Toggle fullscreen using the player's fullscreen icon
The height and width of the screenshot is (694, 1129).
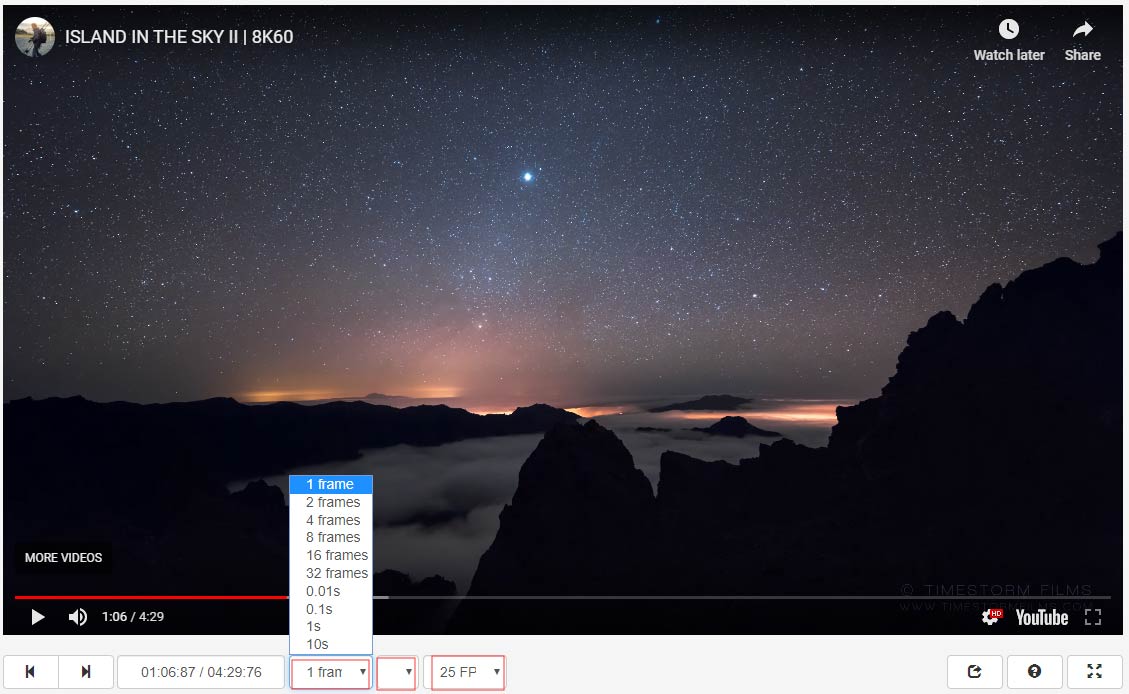(1093, 617)
